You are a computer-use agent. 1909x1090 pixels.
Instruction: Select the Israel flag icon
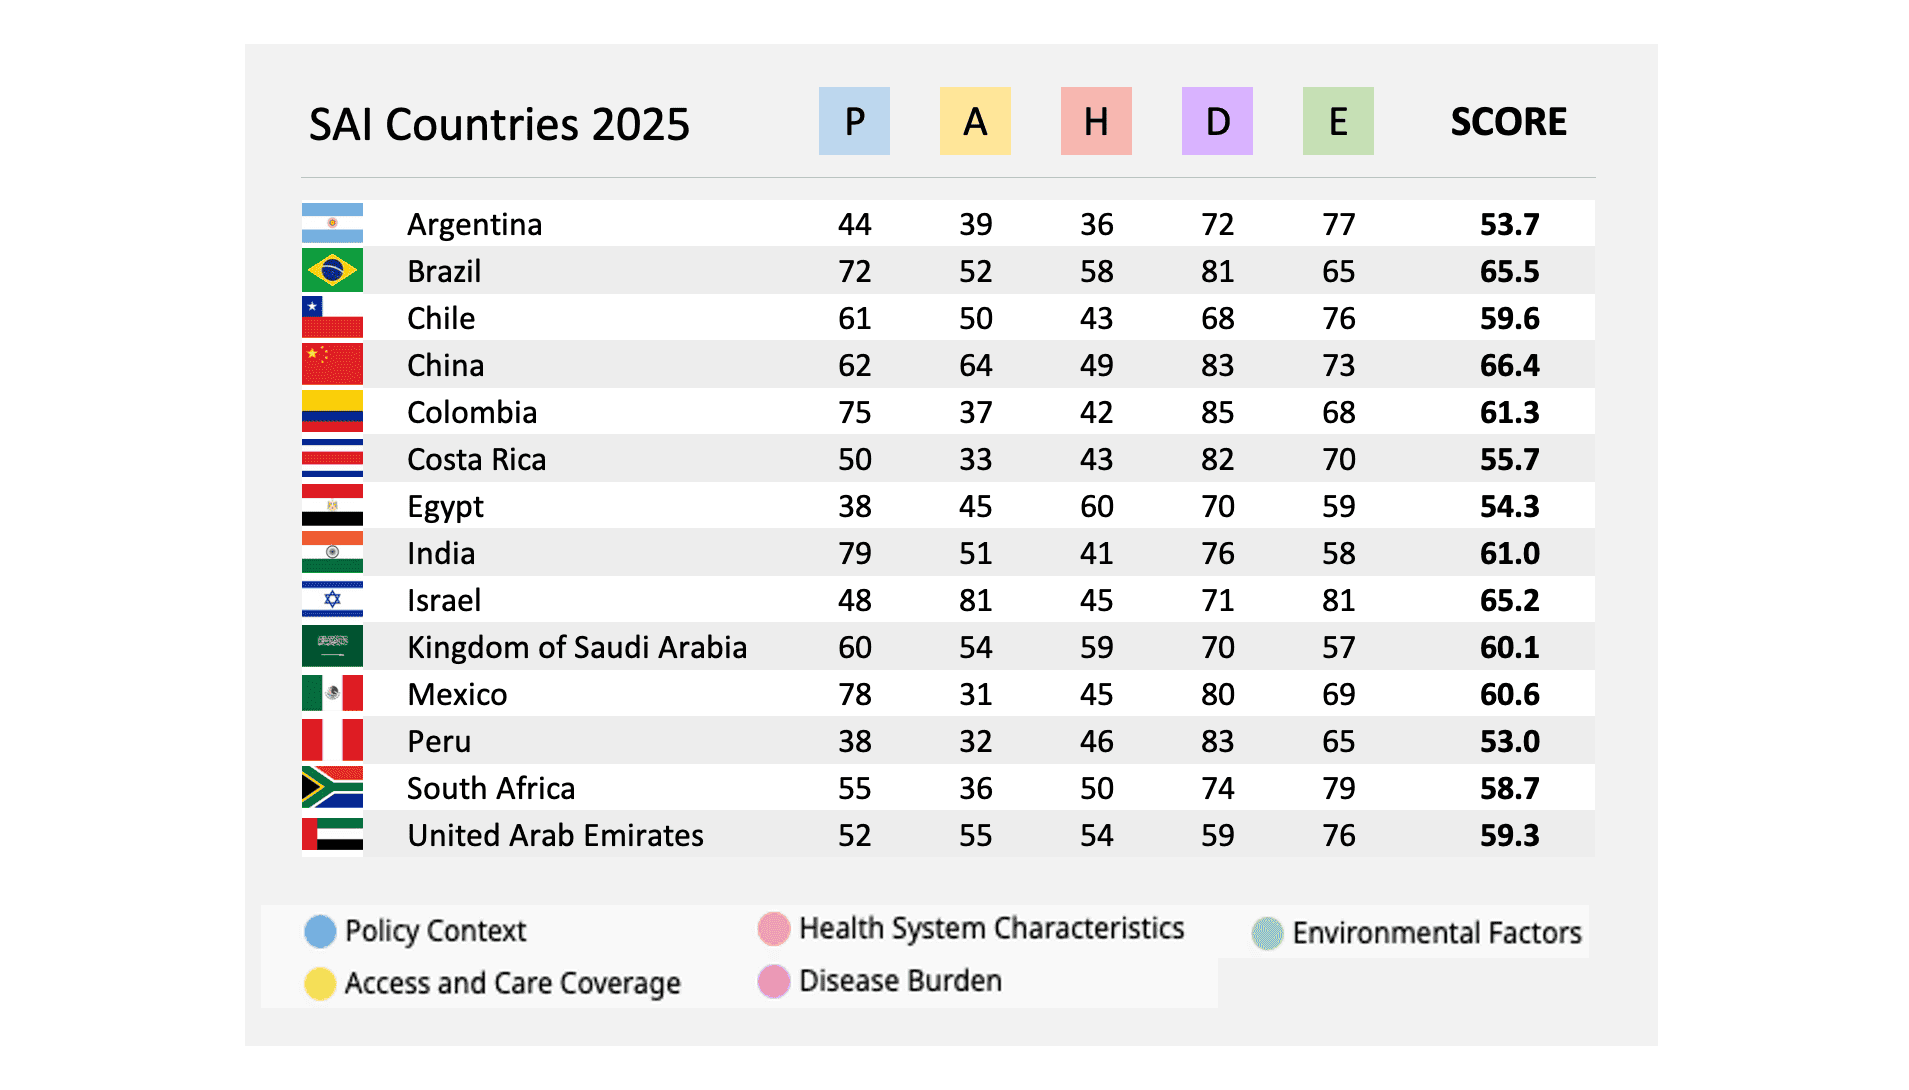(x=332, y=600)
